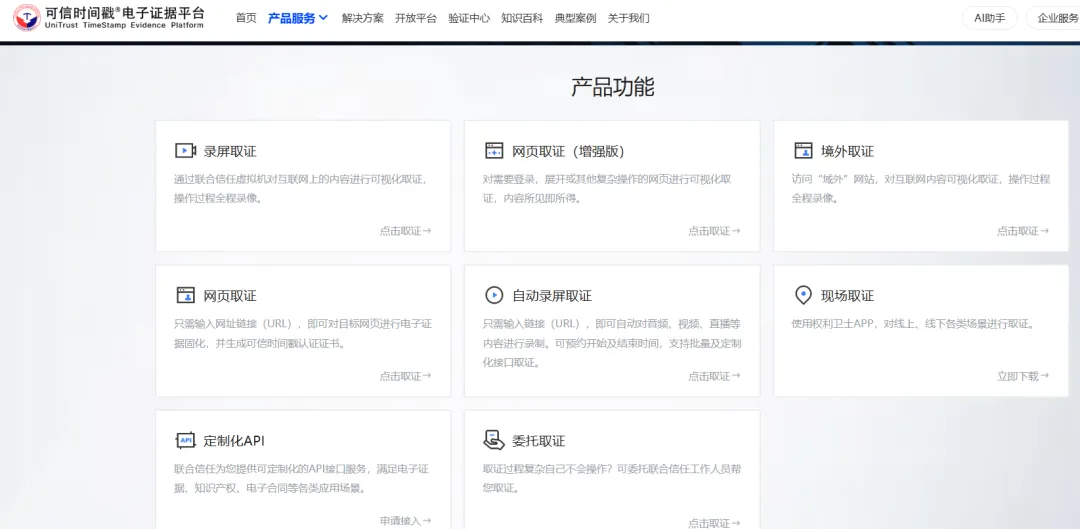Click the 自动录屏取证 play circle icon
The width and height of the screenshot is (1080, 529).
[494, 295]
